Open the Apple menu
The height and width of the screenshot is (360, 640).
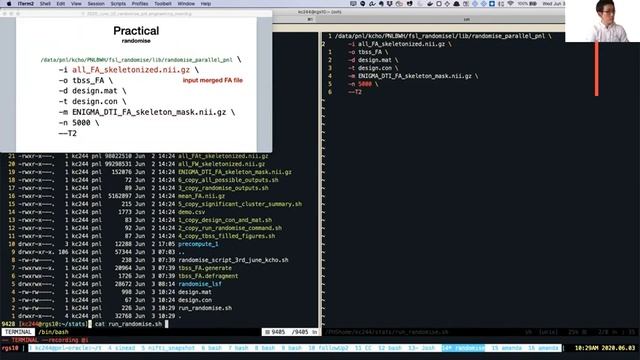tap(9, 4)
